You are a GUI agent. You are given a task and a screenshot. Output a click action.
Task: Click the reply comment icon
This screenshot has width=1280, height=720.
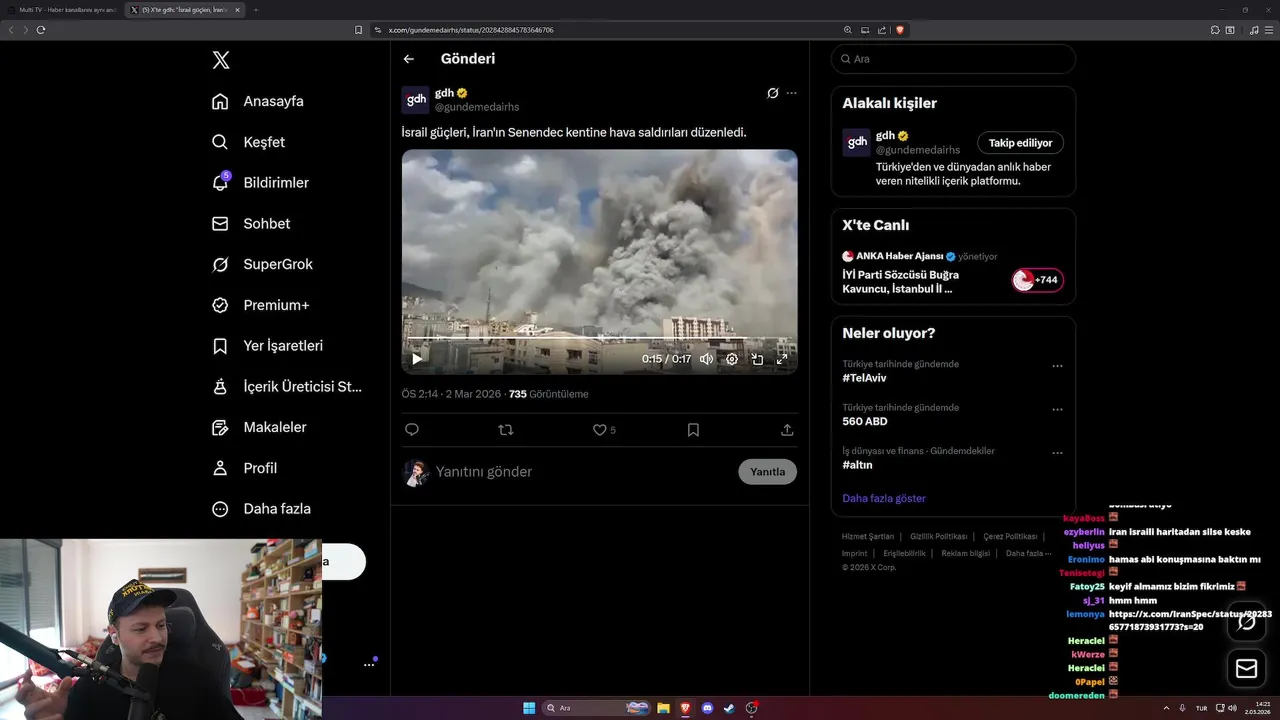[x=411, y=430]
